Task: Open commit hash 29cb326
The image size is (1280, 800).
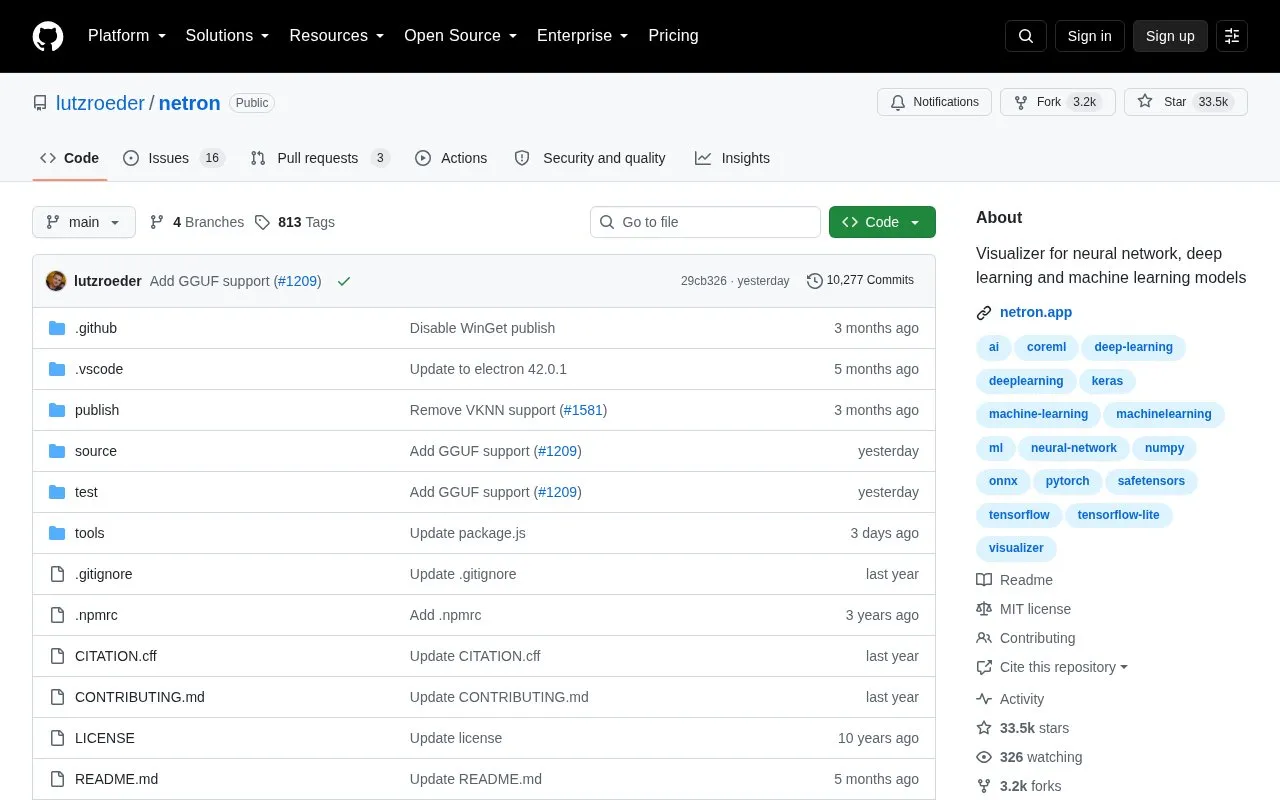Action: pyautogui.click(x=704, y=281)
